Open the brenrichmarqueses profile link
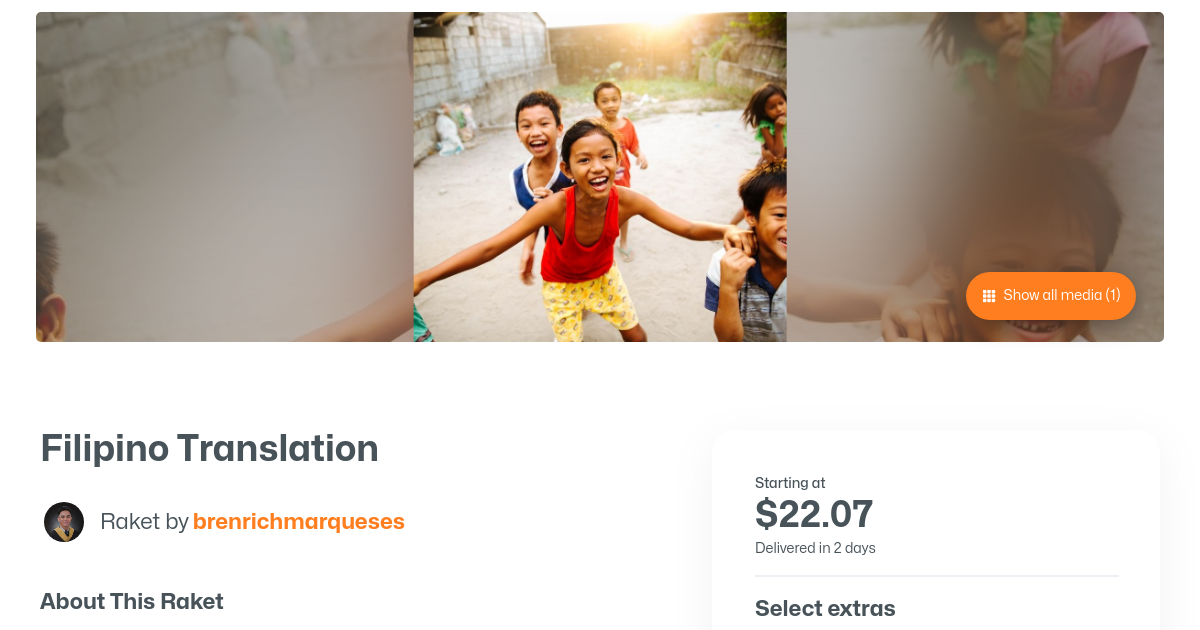 (298, 522)
